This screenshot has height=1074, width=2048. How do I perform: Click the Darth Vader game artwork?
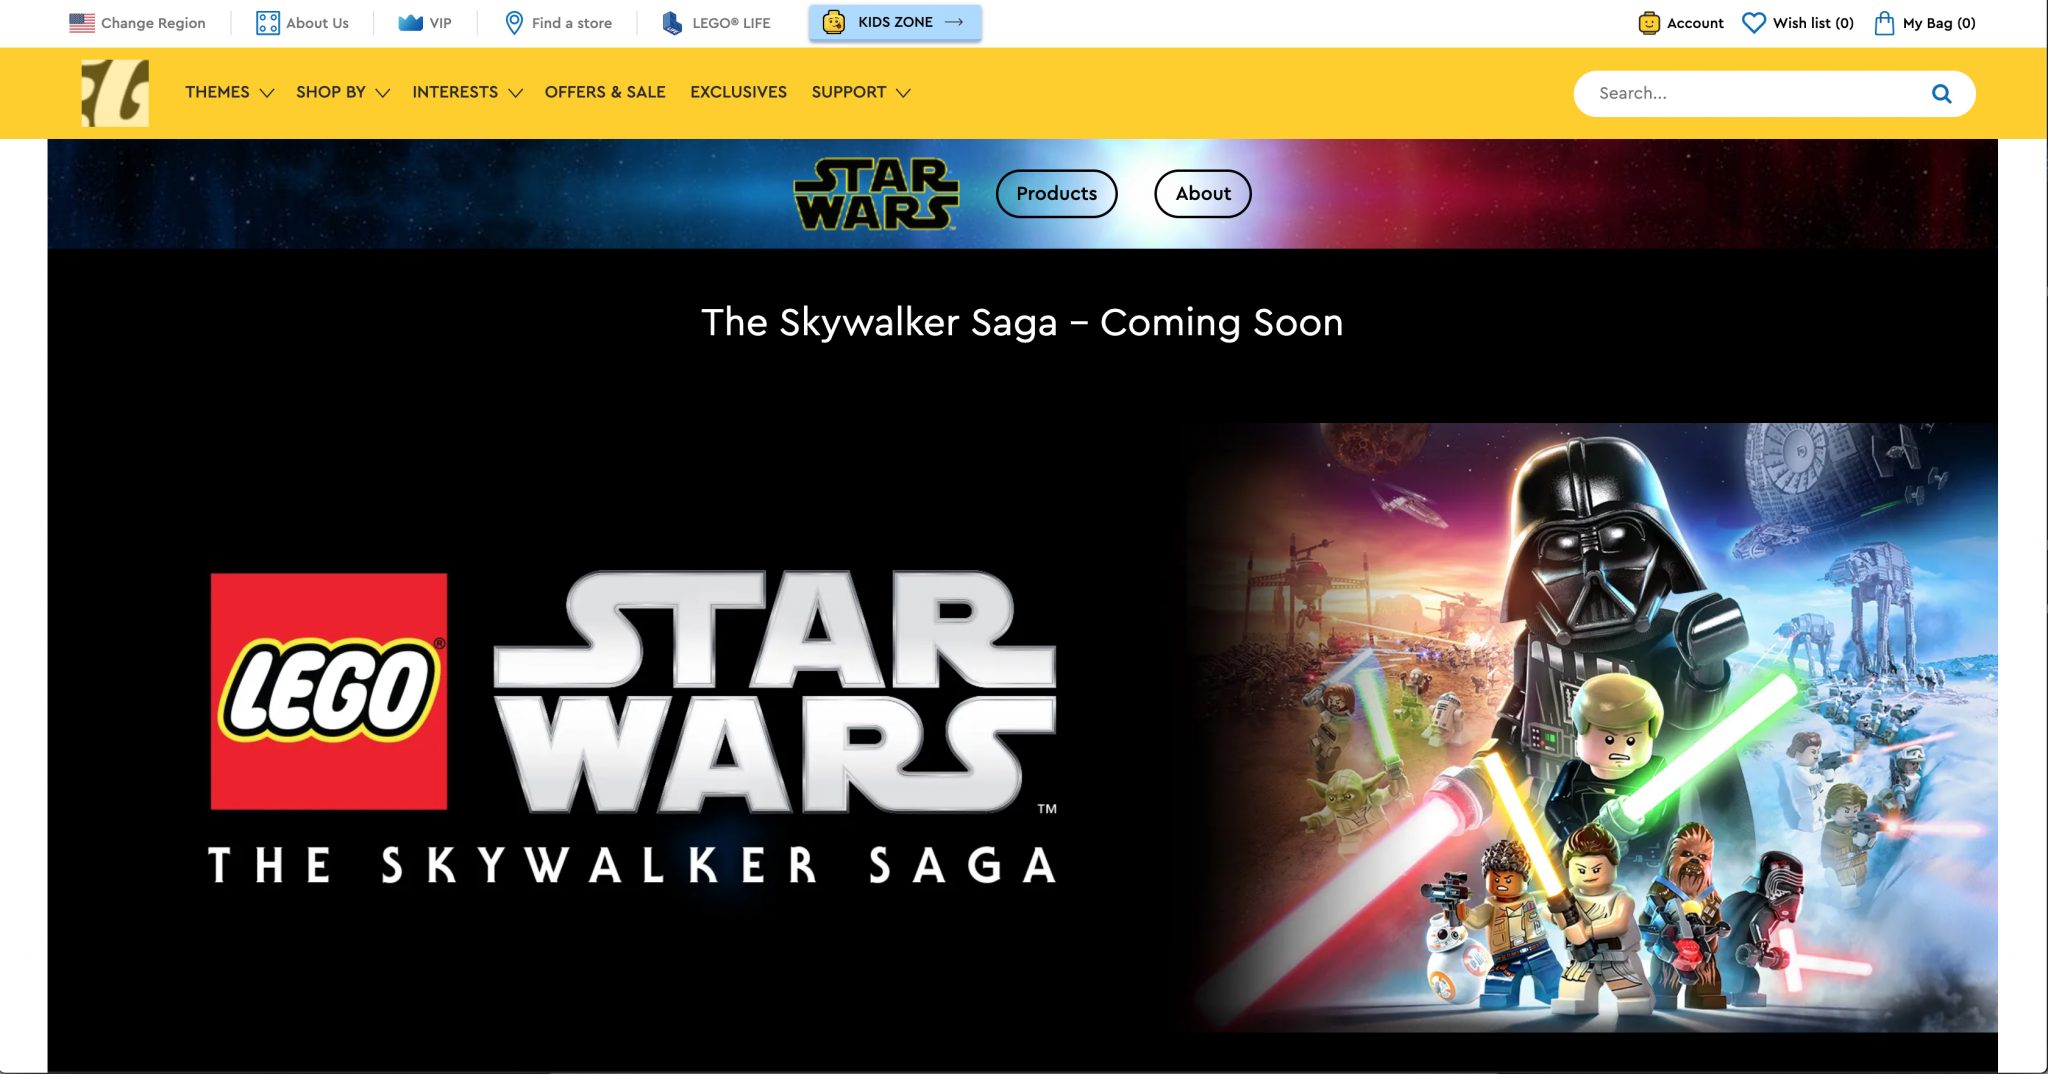pyautogui.click(x=1592, y=727)
